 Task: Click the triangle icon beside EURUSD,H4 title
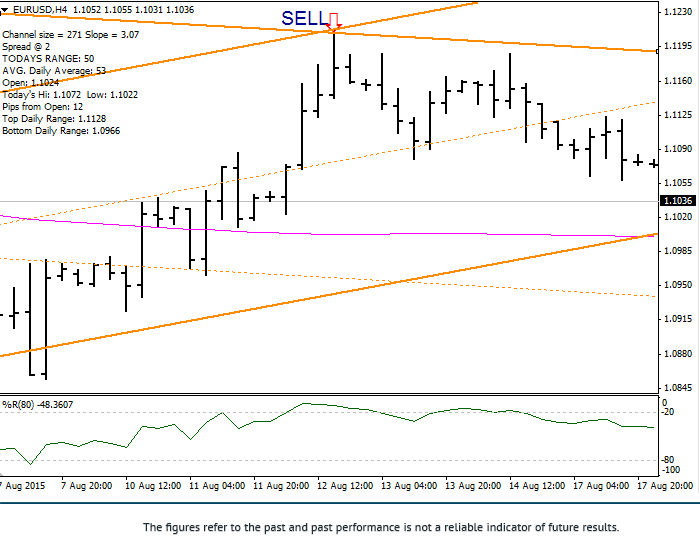[6, 9]
